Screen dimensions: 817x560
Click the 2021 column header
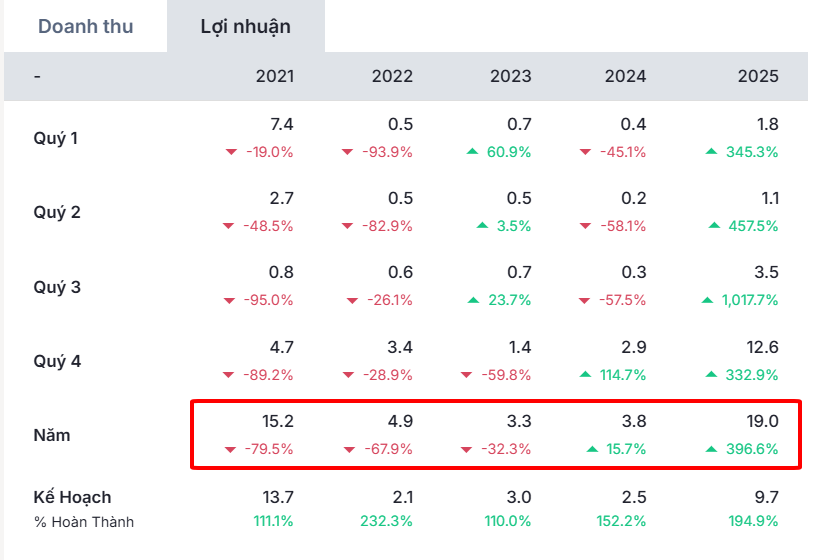275,76
